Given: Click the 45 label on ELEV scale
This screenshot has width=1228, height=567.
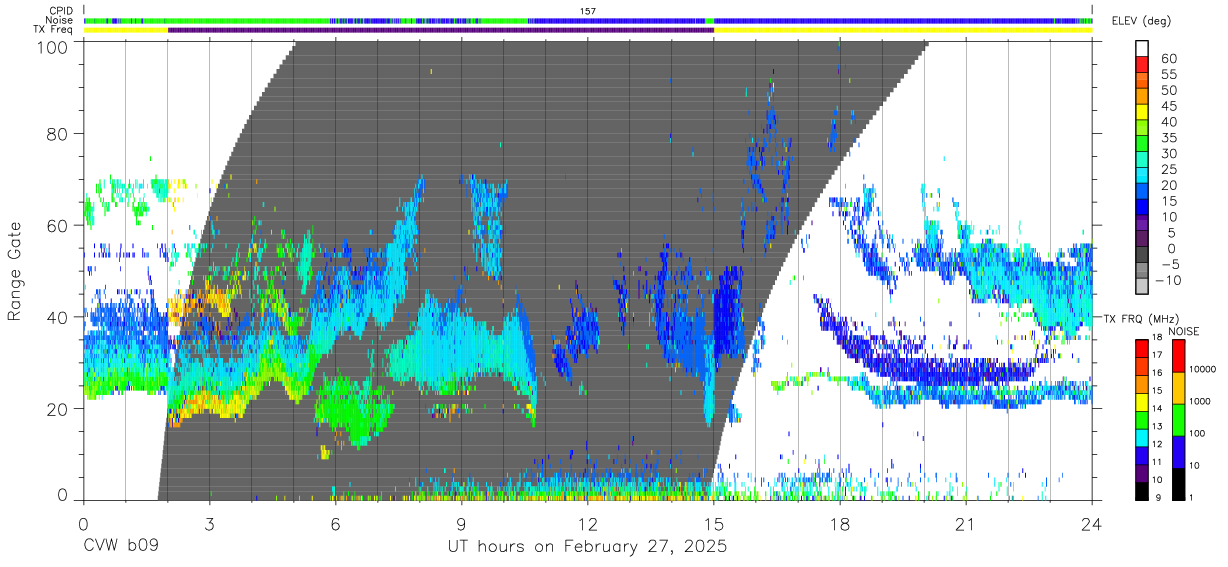Looking at the screenshot, I should [1169, 107].
